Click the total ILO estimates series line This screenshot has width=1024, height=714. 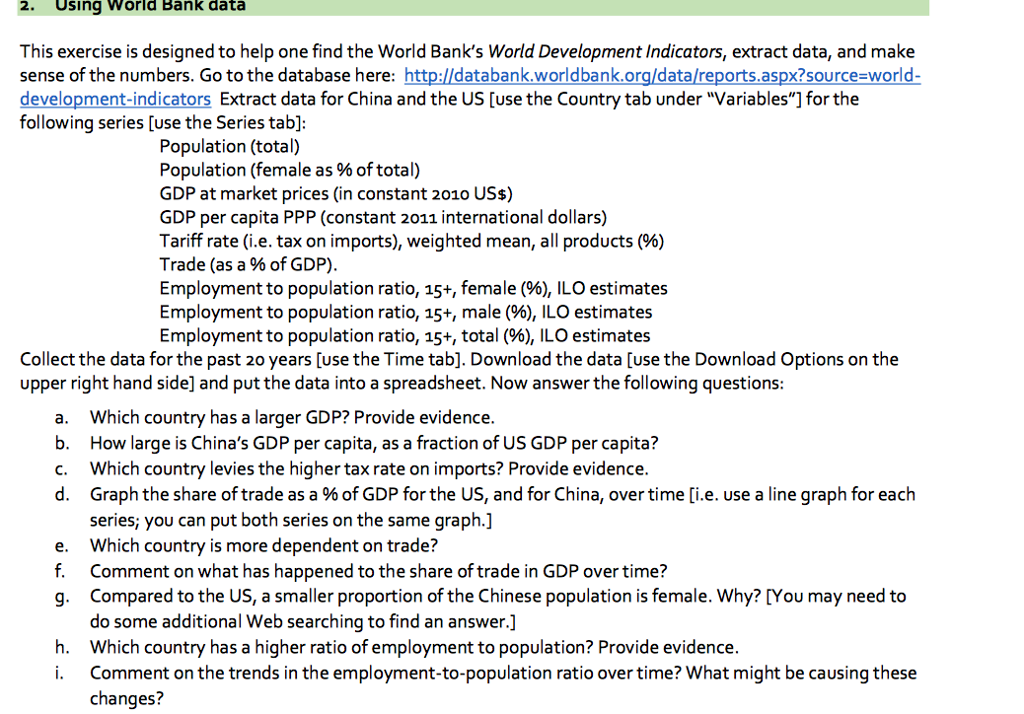(403, 335)
